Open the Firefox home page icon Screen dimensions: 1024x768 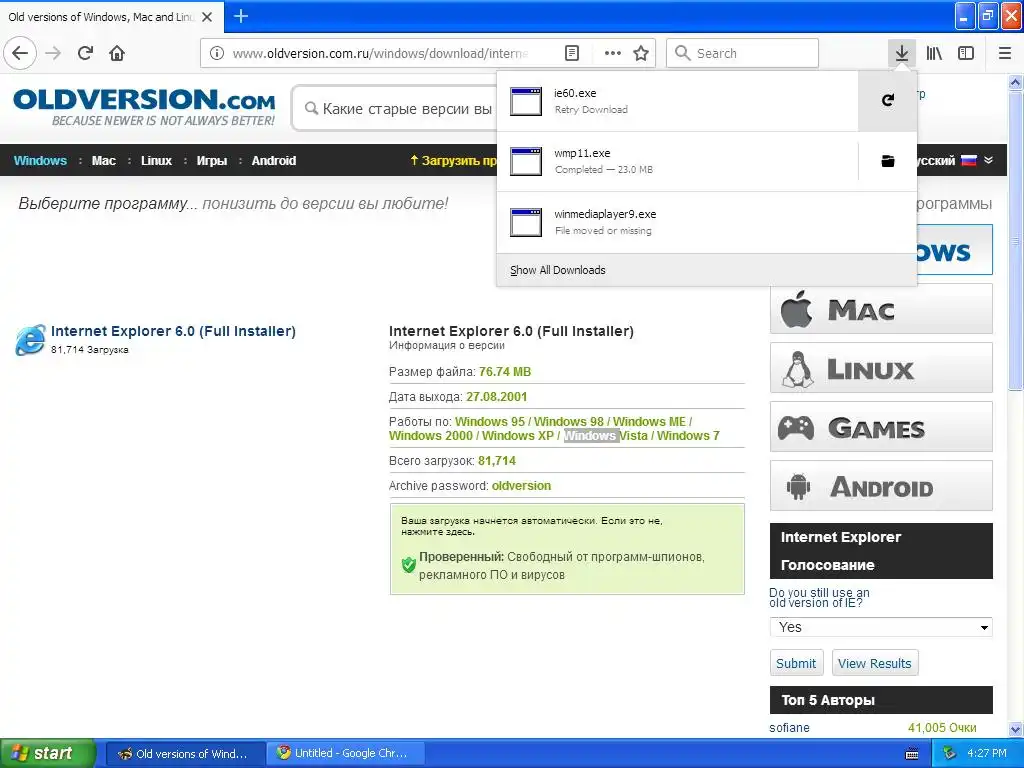117,53
